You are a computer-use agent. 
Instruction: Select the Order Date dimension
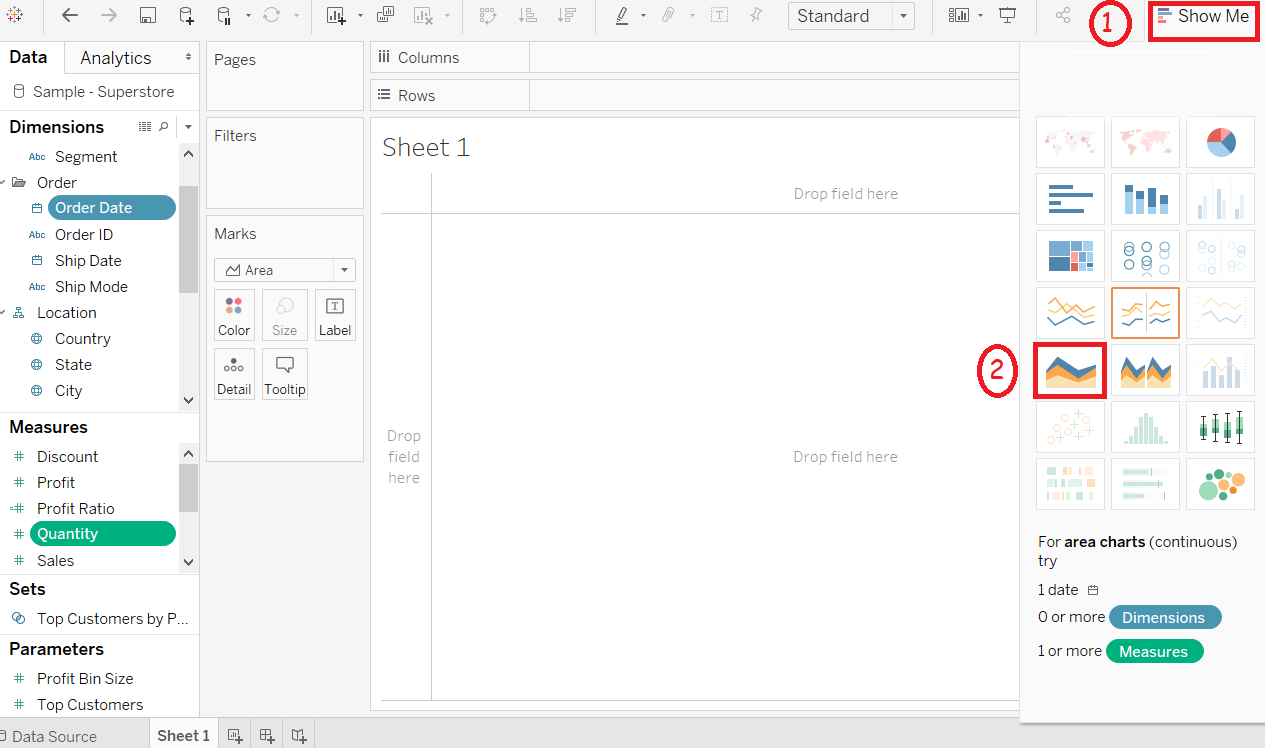[x=112, y=208]
